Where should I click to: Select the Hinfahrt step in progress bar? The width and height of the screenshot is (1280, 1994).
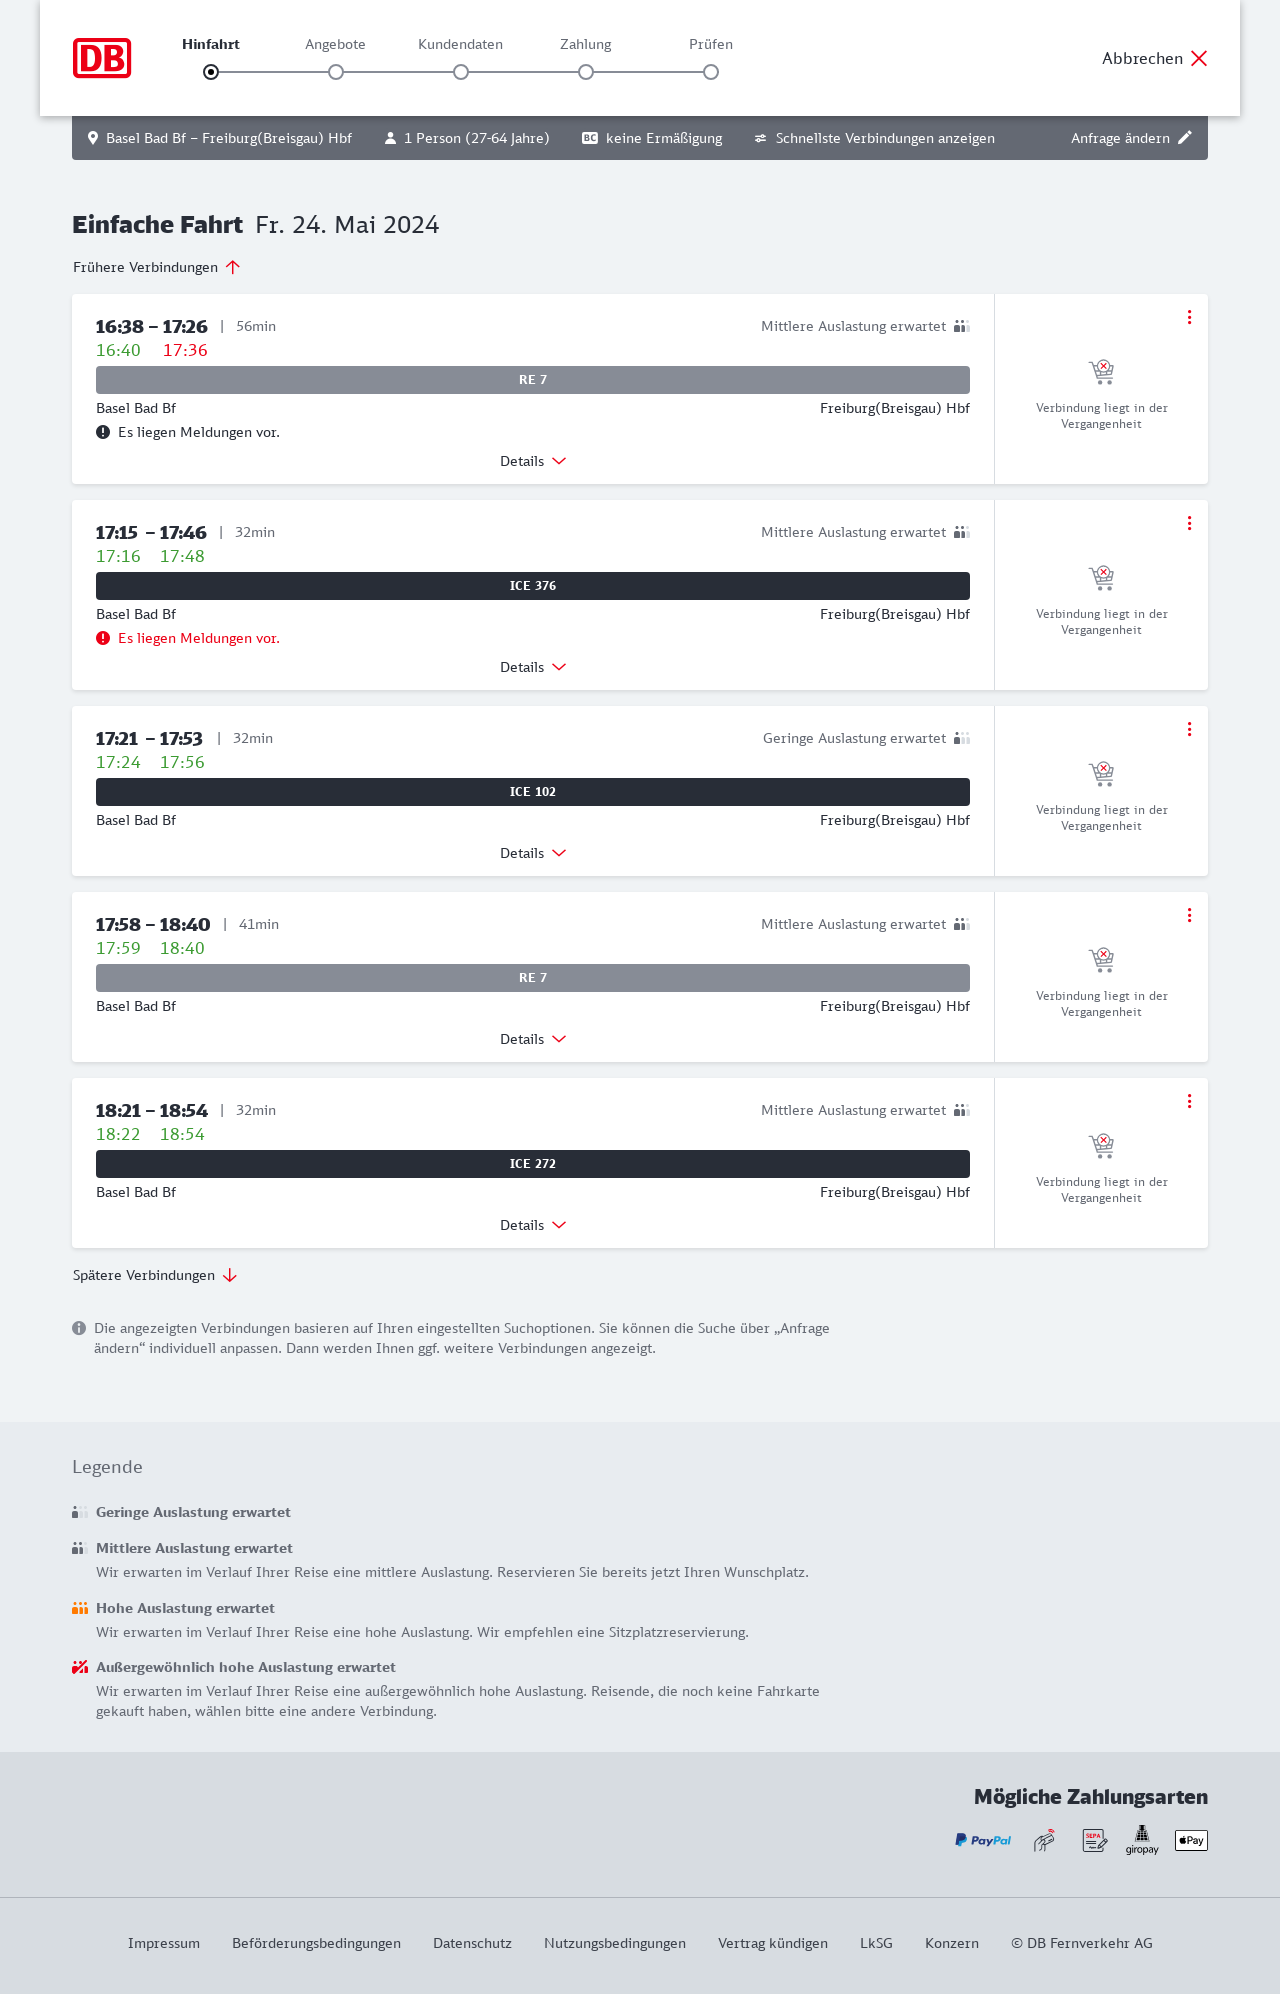click(211, 72)
